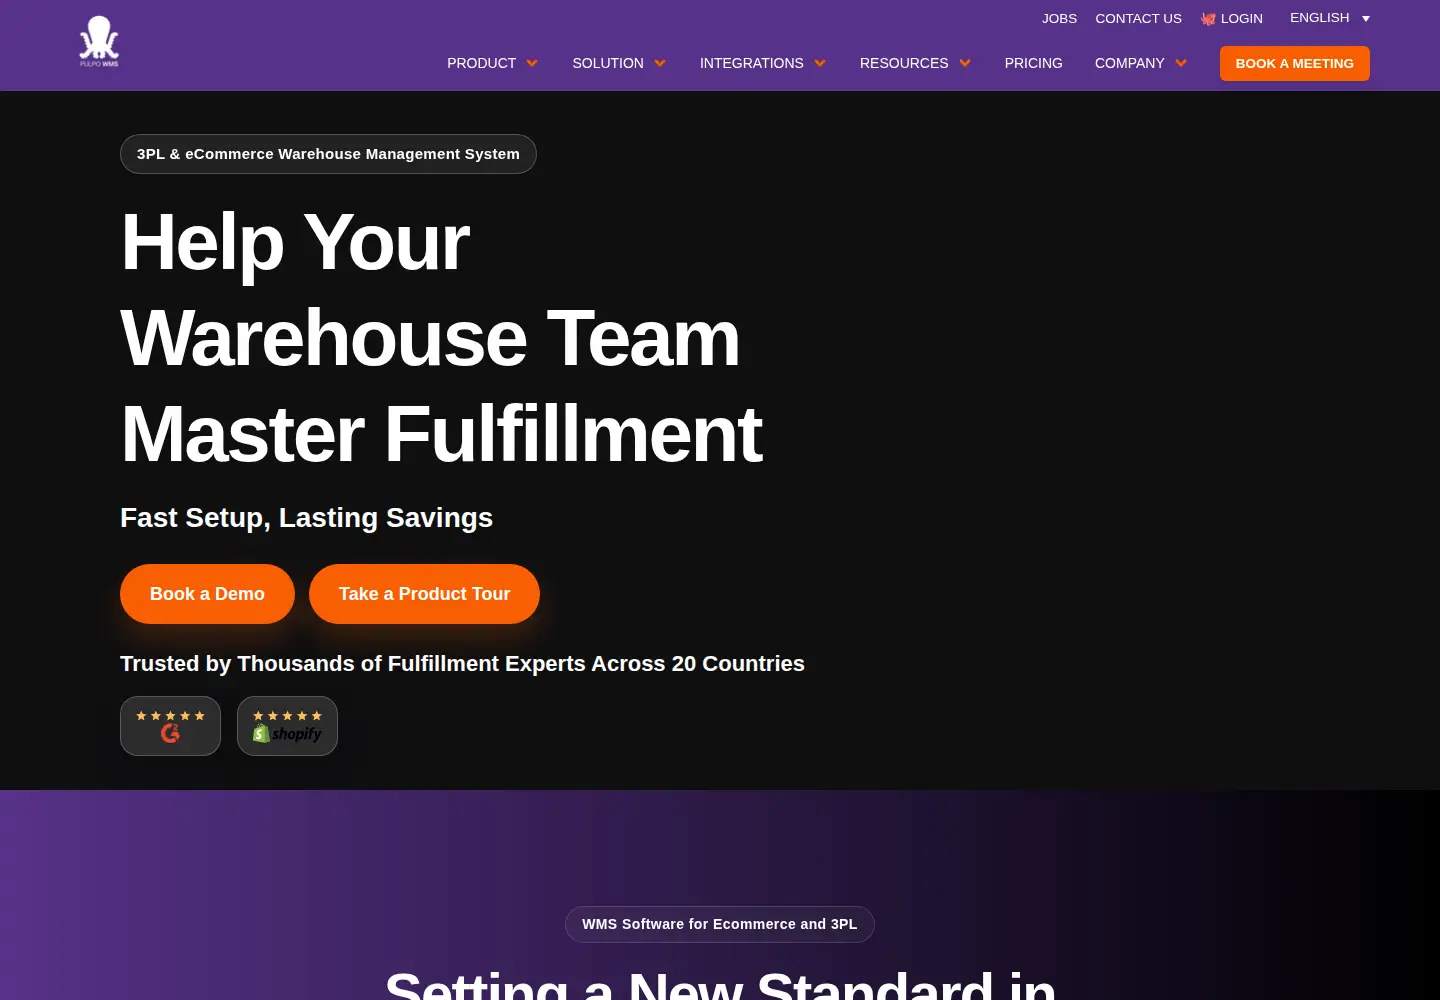Click 'Trusted by Thousands of Fulfillment Experts' text

pos(353,664)
